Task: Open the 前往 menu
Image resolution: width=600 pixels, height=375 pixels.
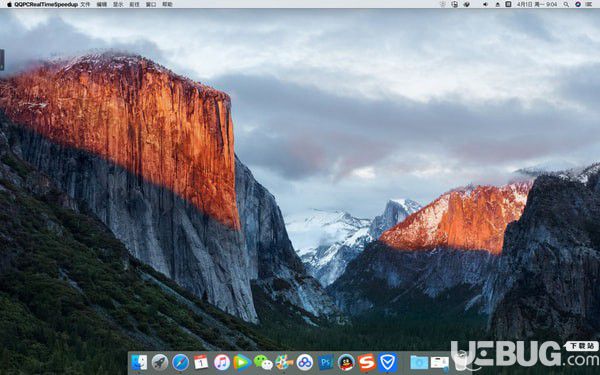Action: [x=134, y=4]
